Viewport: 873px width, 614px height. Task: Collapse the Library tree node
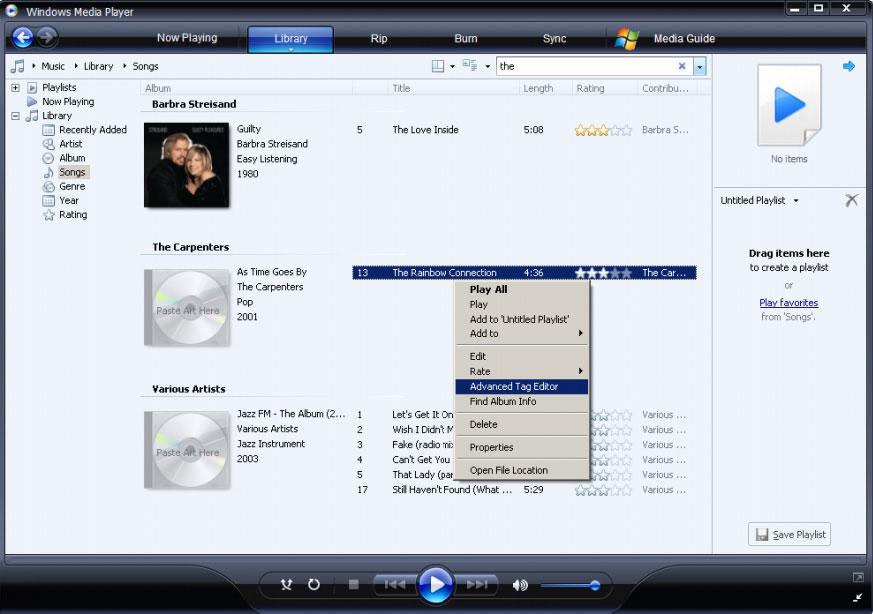(16, 116)
